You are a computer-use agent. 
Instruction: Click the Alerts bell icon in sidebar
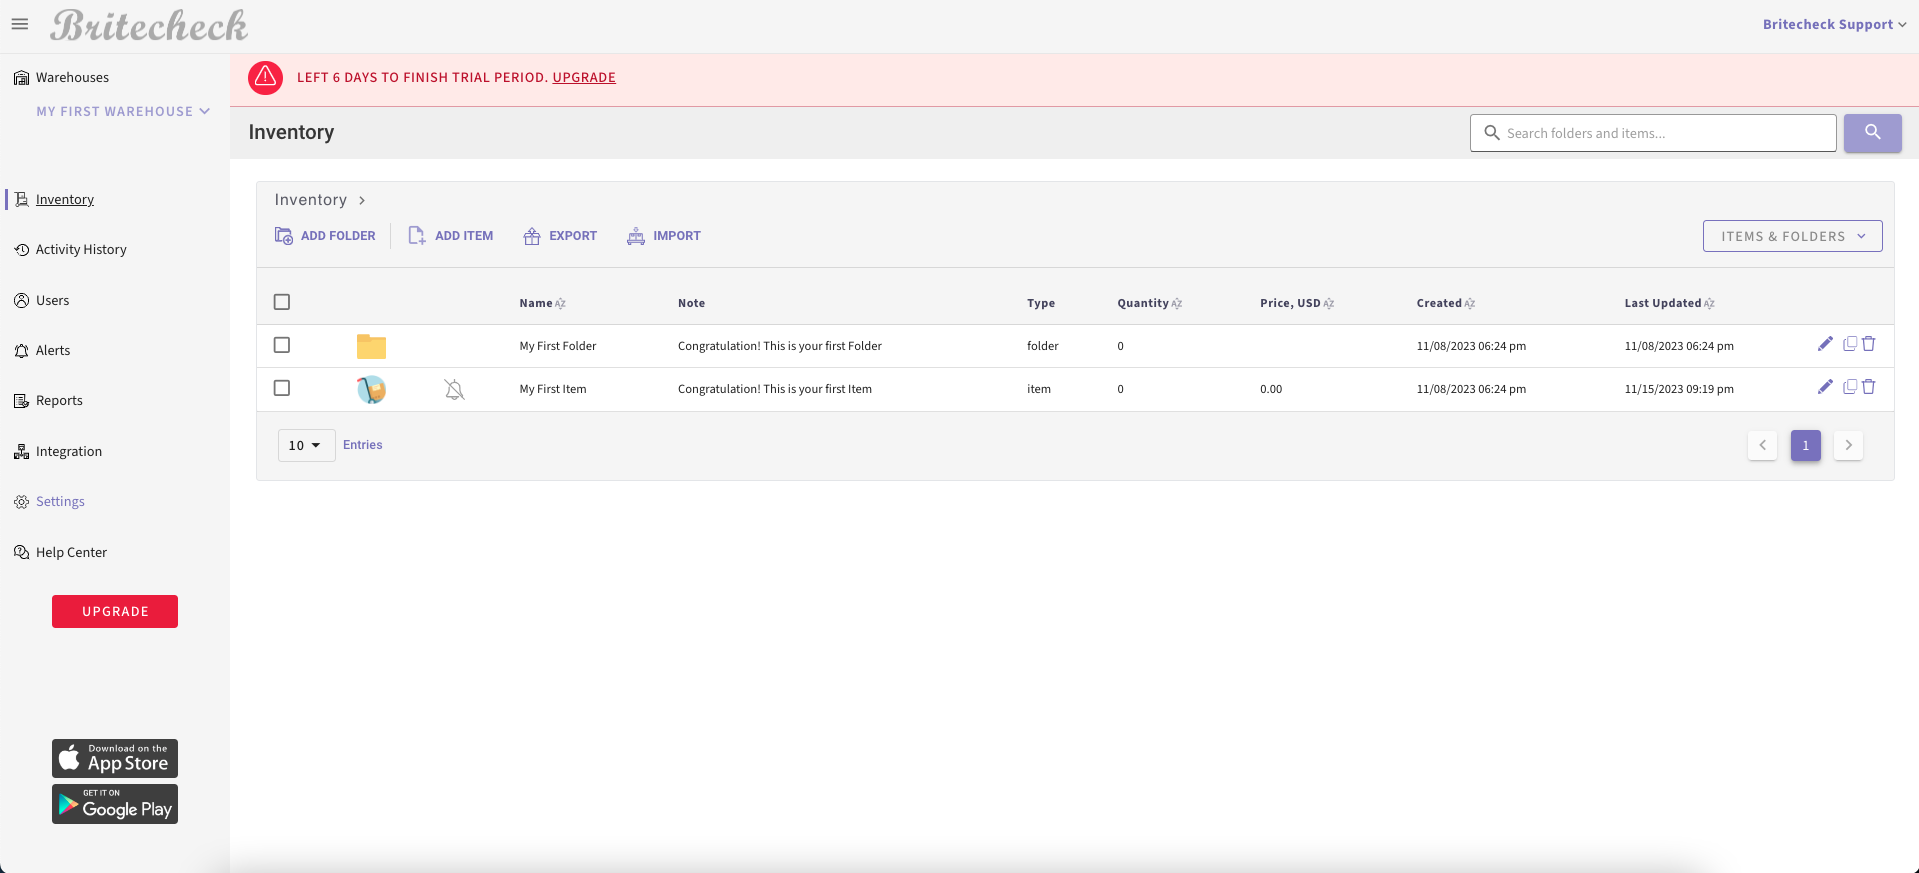coord(21,351)
